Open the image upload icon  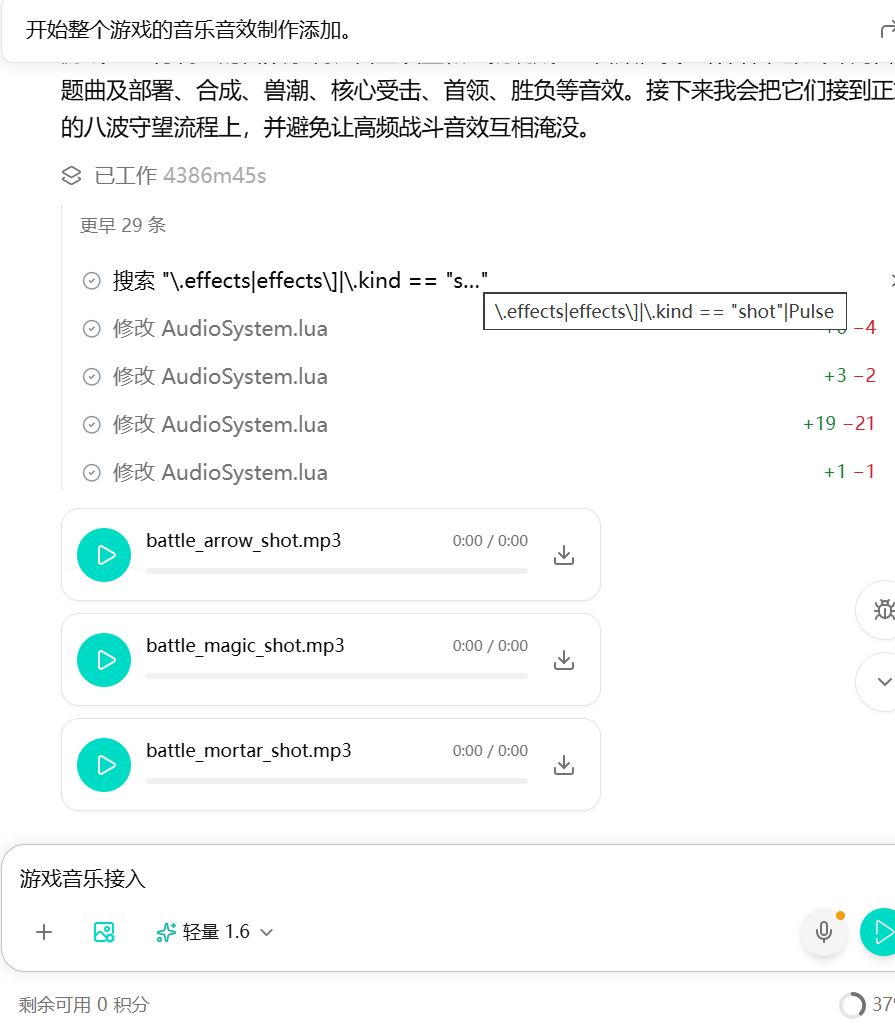[x=104, y=932]
